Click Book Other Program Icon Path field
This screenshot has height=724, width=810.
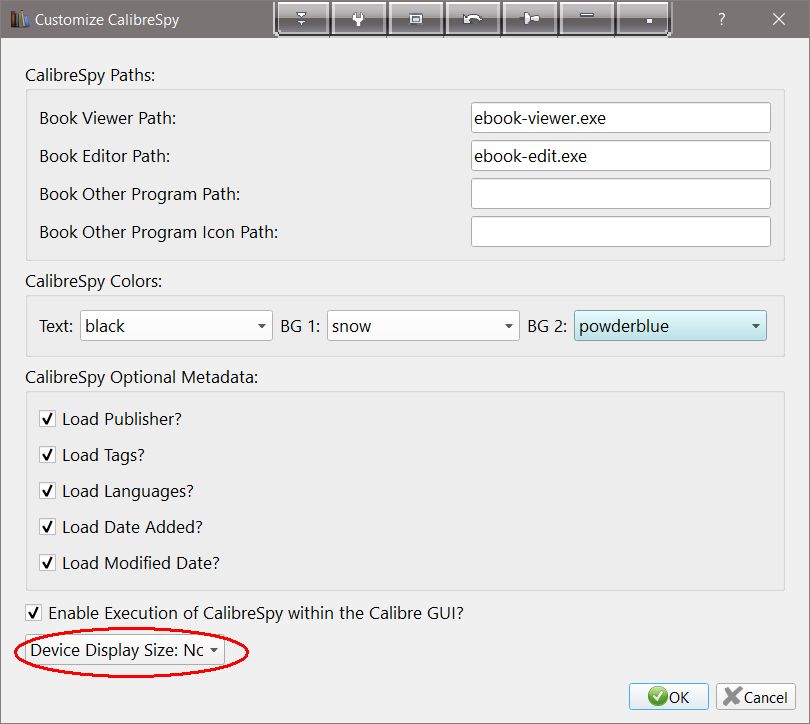point(620,232)
